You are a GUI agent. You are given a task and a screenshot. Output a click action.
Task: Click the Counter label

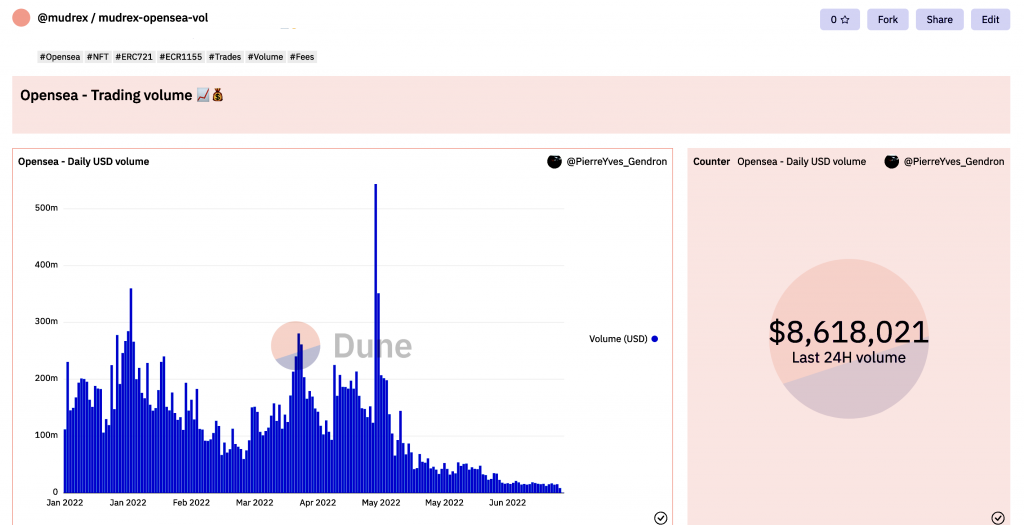(711, 161)
